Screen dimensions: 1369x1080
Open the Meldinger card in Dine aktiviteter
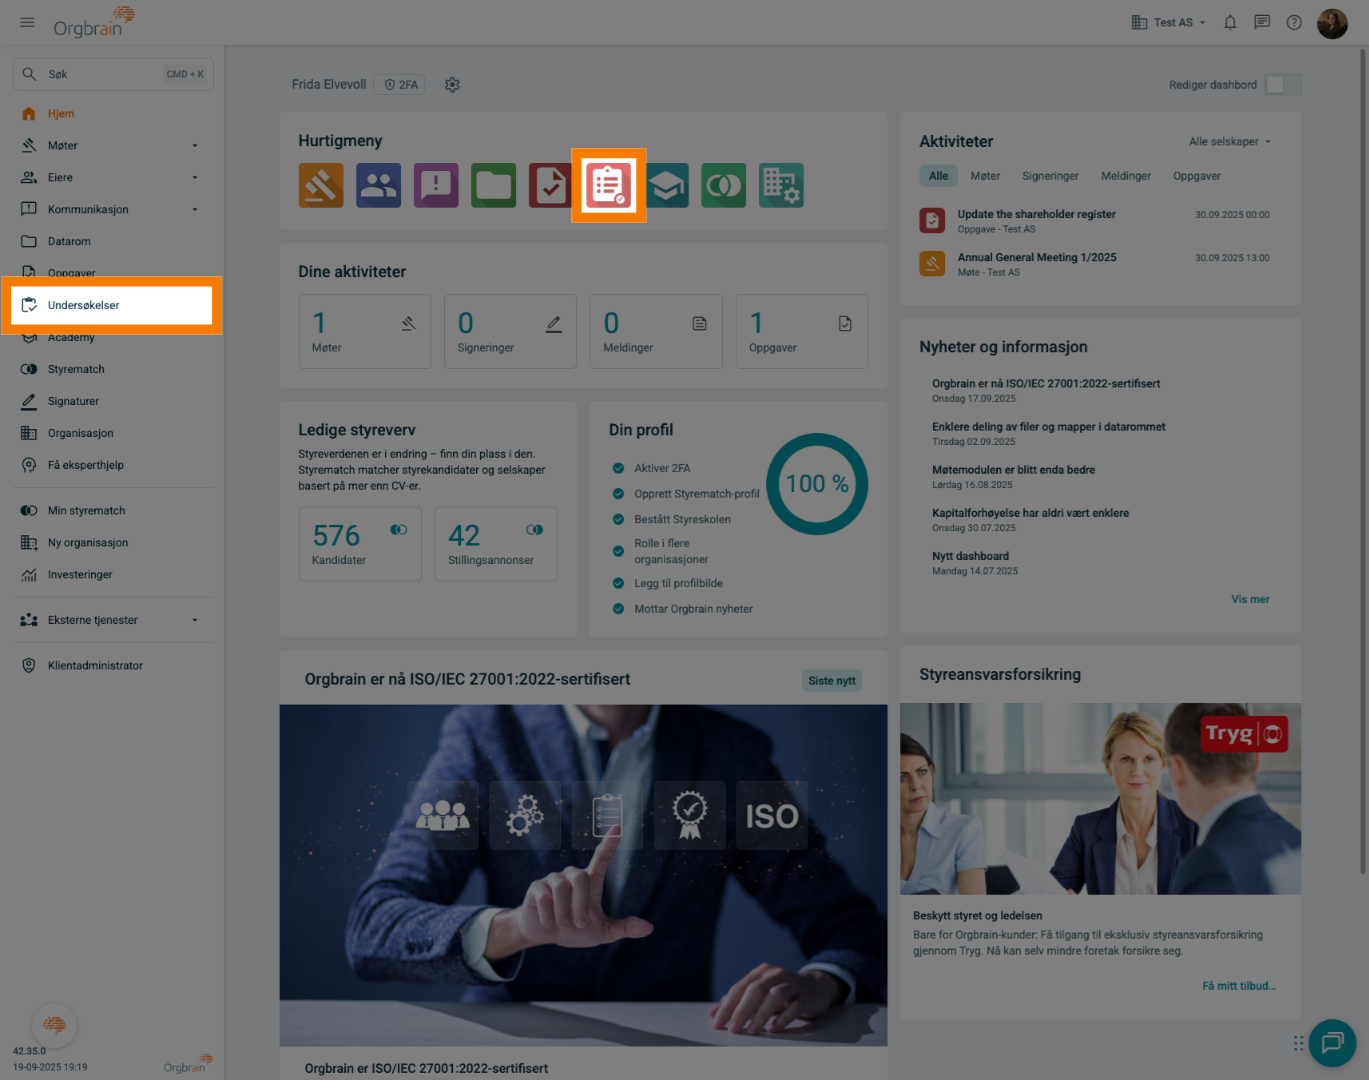[x=656, y=331]
